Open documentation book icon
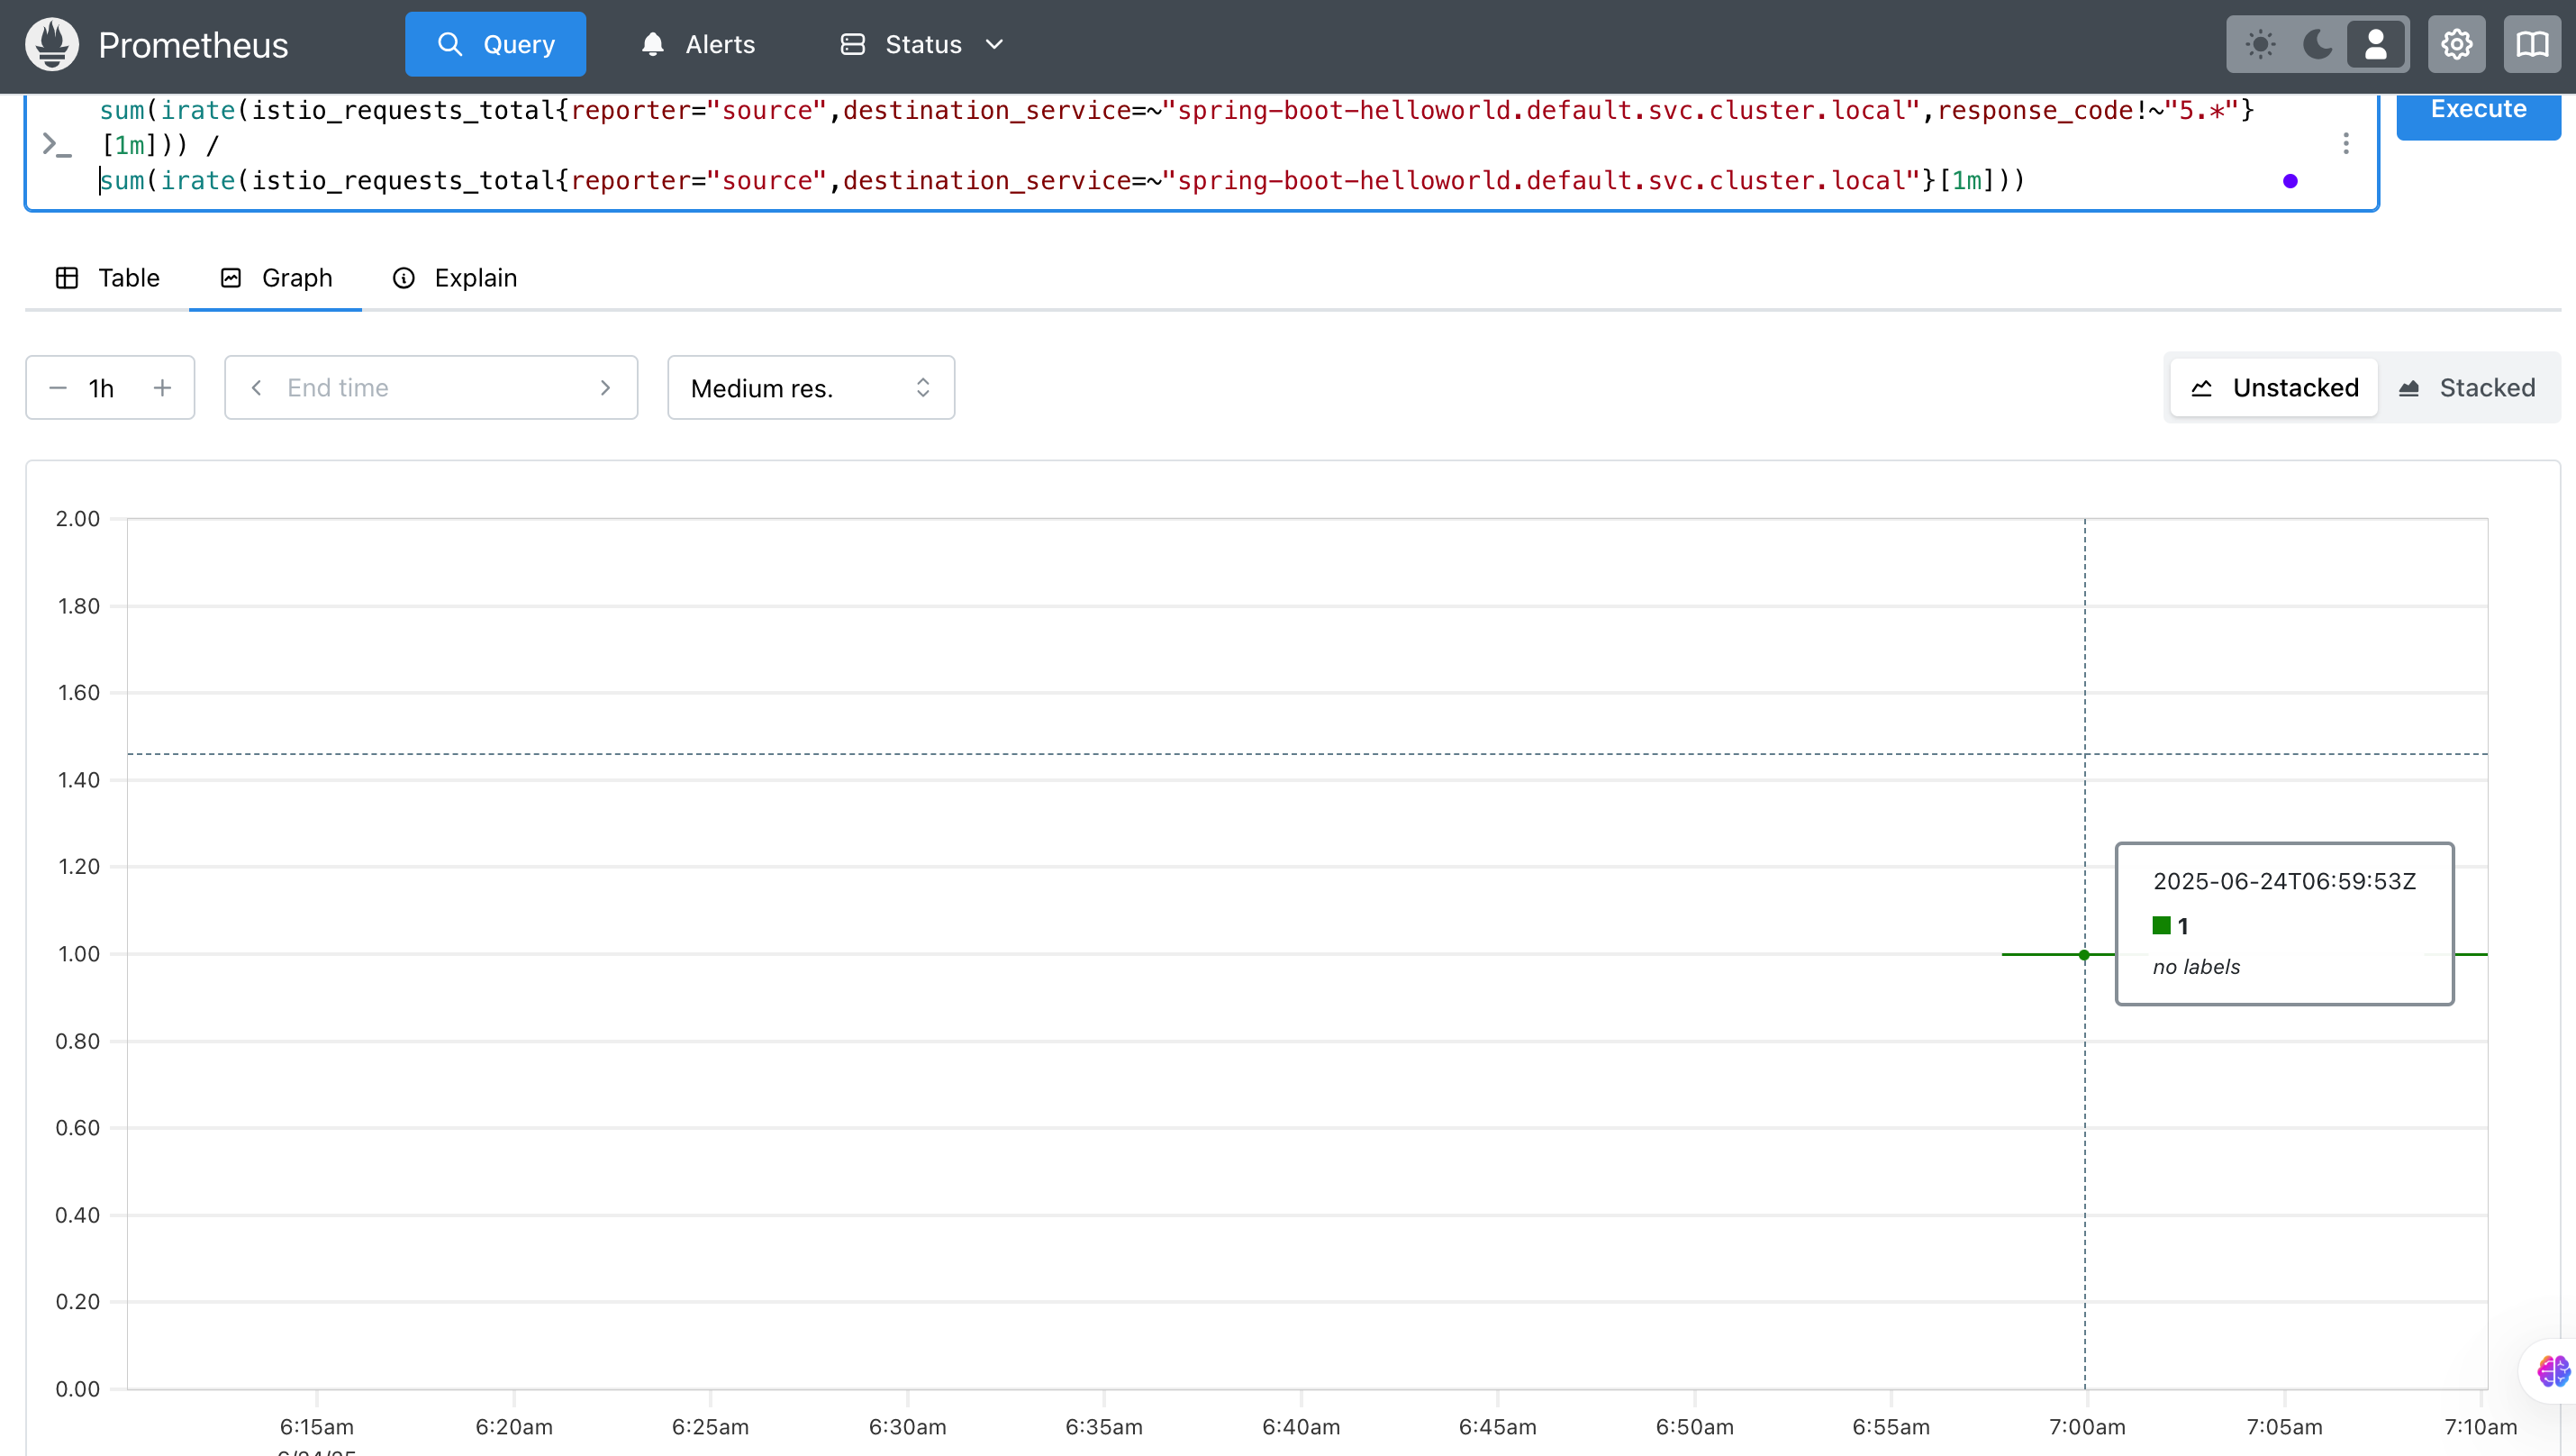The image size is (2576, 1456). coord(2532,45)
